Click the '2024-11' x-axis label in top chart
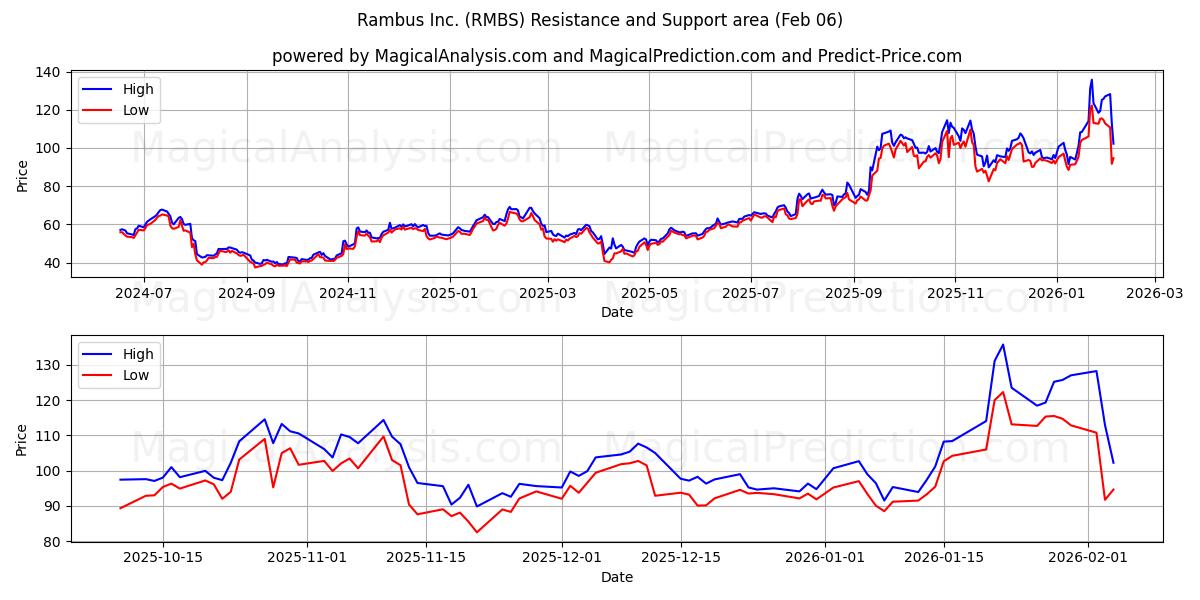The height and width of the screenshot is (600, 1200). 347,293
